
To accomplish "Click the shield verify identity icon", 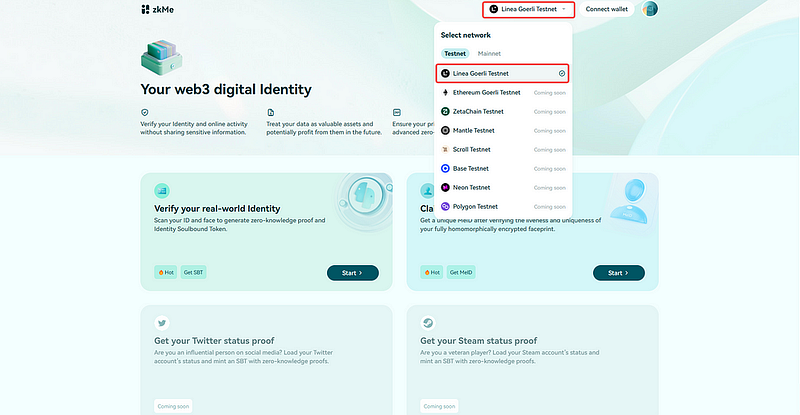I will [x=145, y=112].
